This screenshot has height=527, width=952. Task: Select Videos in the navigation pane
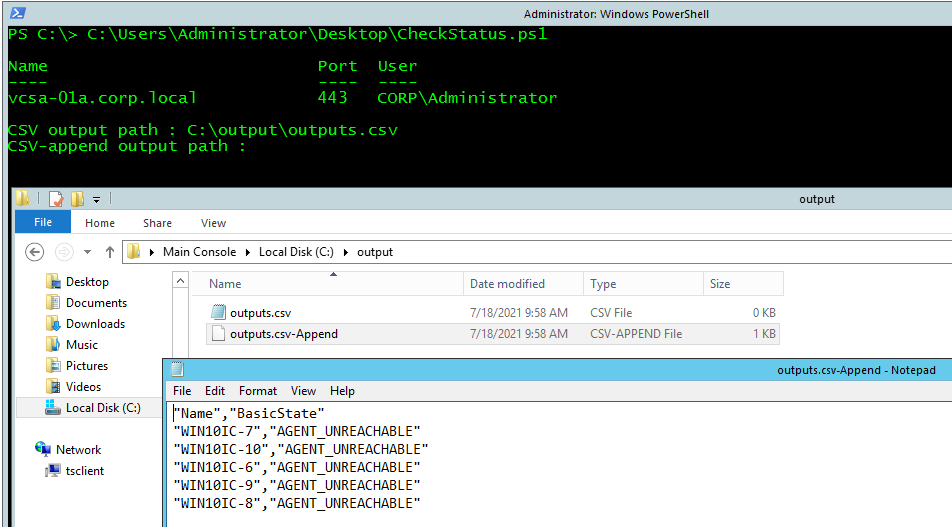(83, 387)
